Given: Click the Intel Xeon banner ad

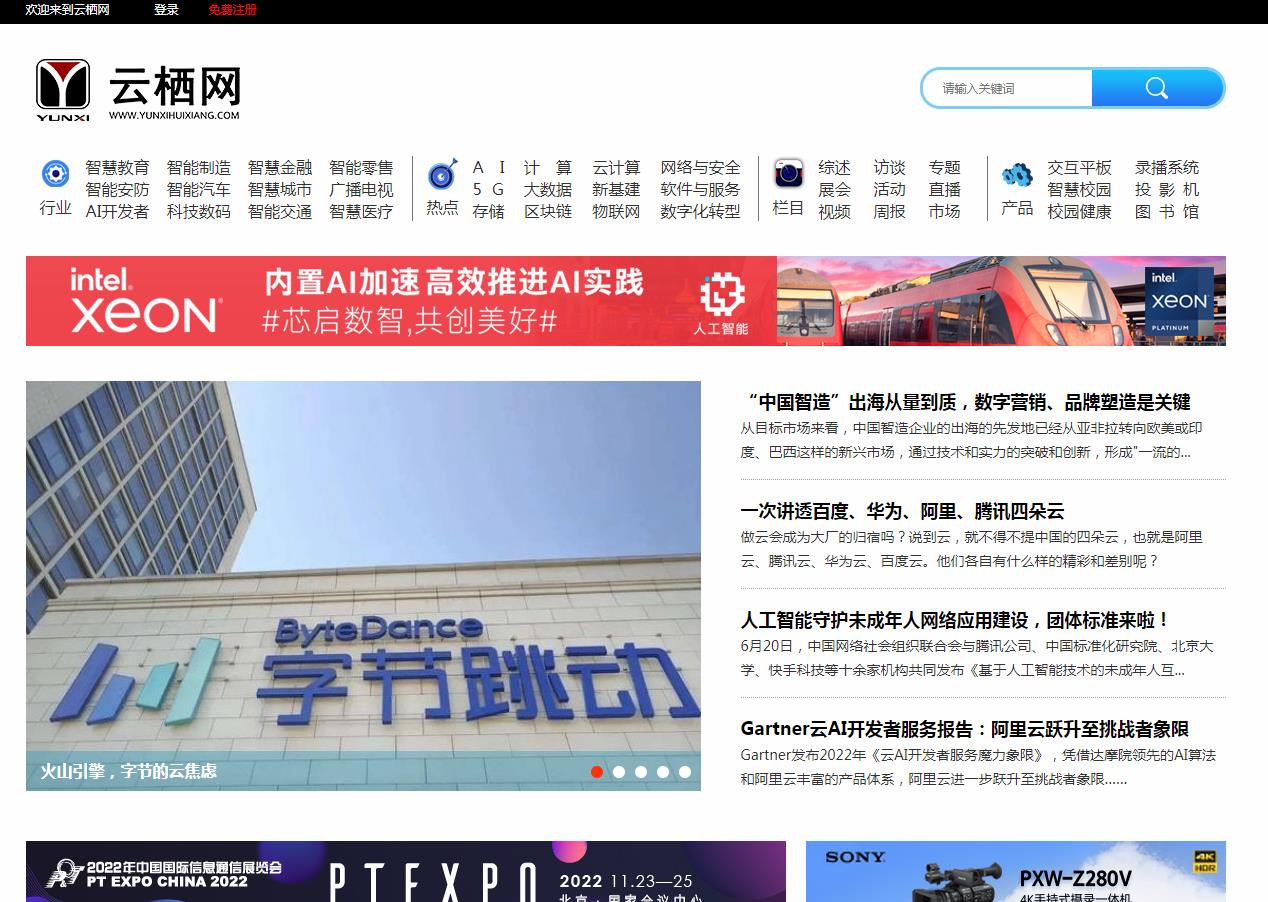Looking at the screenshot, I should [626, 301].
